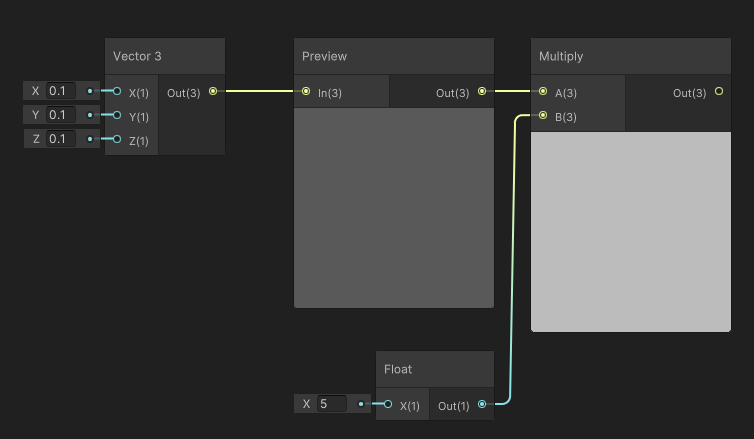Click the X(1) input port on Vector 3
Screen dimensions: 754x439
click(117, 91)
